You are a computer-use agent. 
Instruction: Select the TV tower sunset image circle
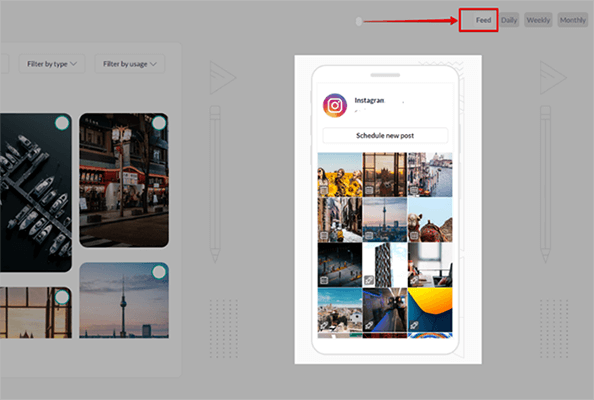click(x=159, y=272)
